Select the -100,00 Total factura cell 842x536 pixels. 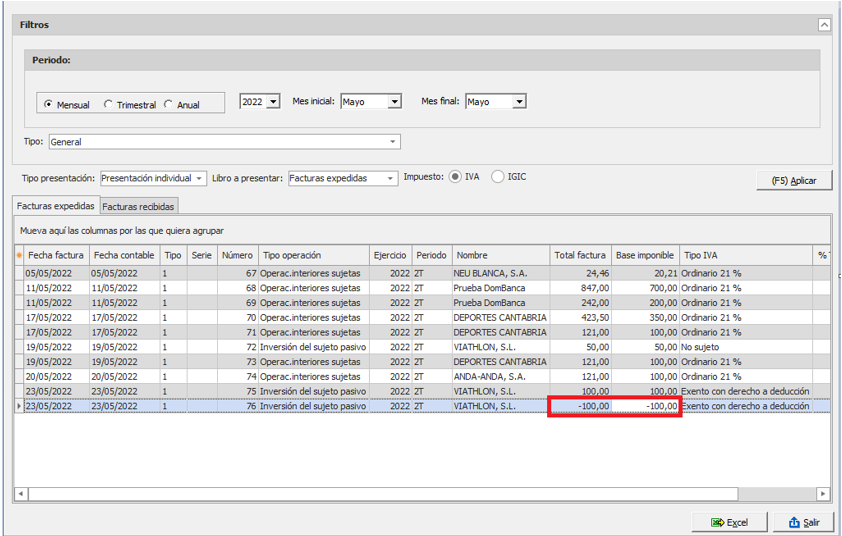coord(580,406)
